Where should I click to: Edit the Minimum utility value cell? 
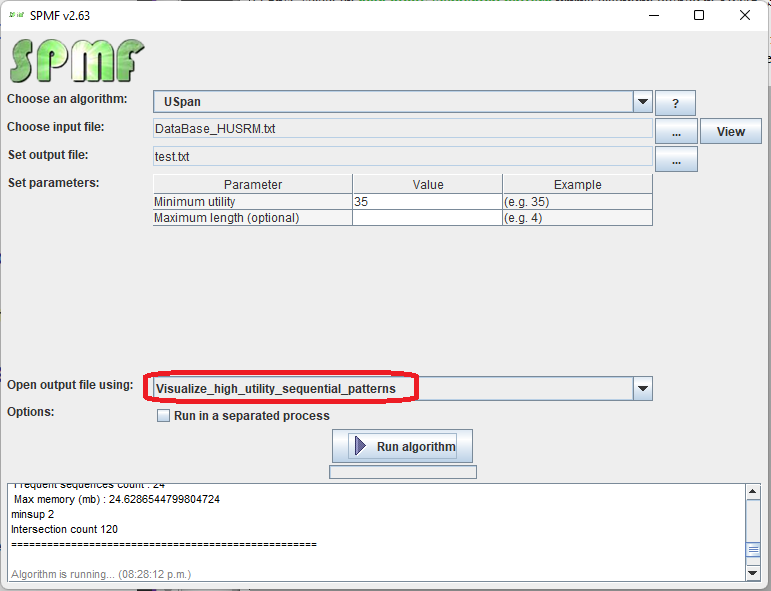click(427, 201)
